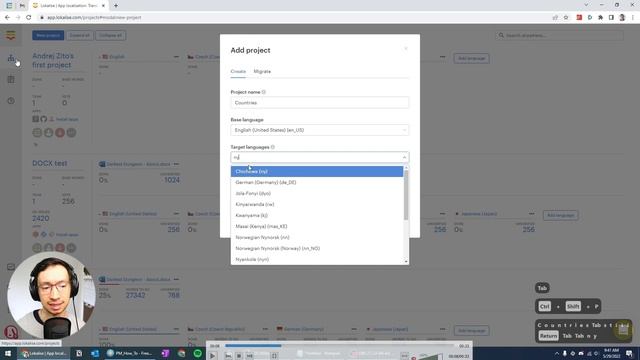This screenshot has width=640, height=360.
Task: Open Spotify from the taskbar
Action: pyautogui.click(x=198, y=353)
